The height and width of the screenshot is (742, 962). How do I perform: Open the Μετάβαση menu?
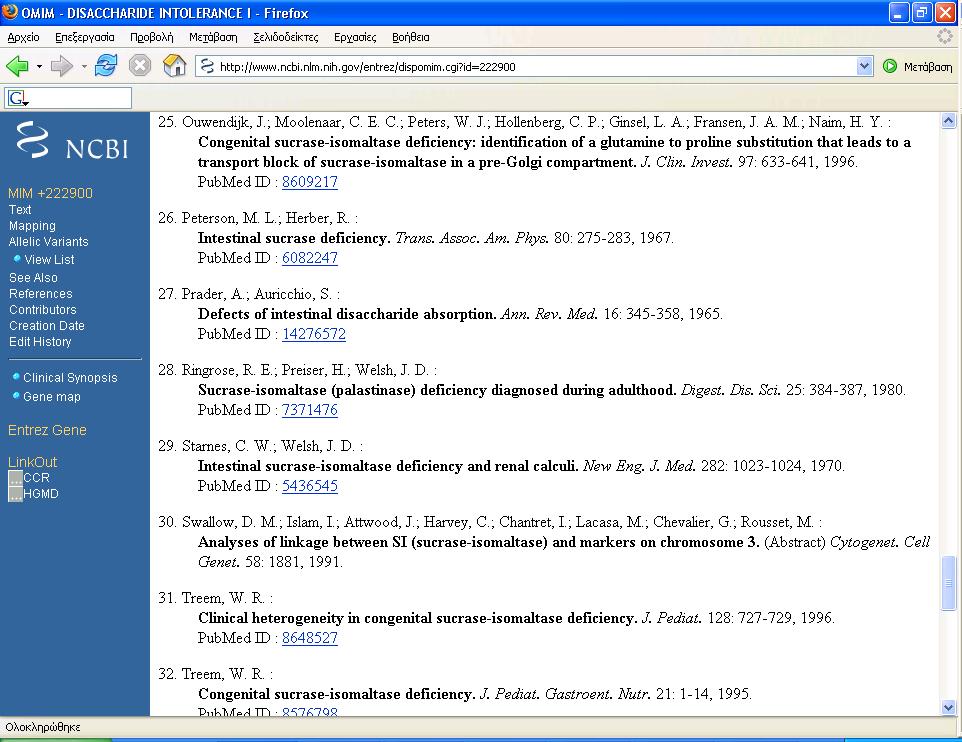click(x=213, y=37)
